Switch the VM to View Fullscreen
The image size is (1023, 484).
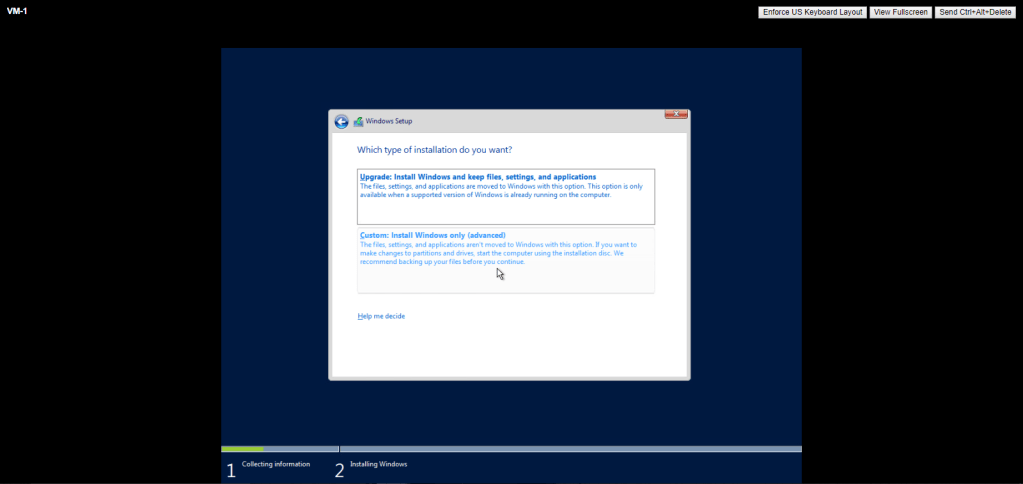pyautogui.click(x=900, y=12)
